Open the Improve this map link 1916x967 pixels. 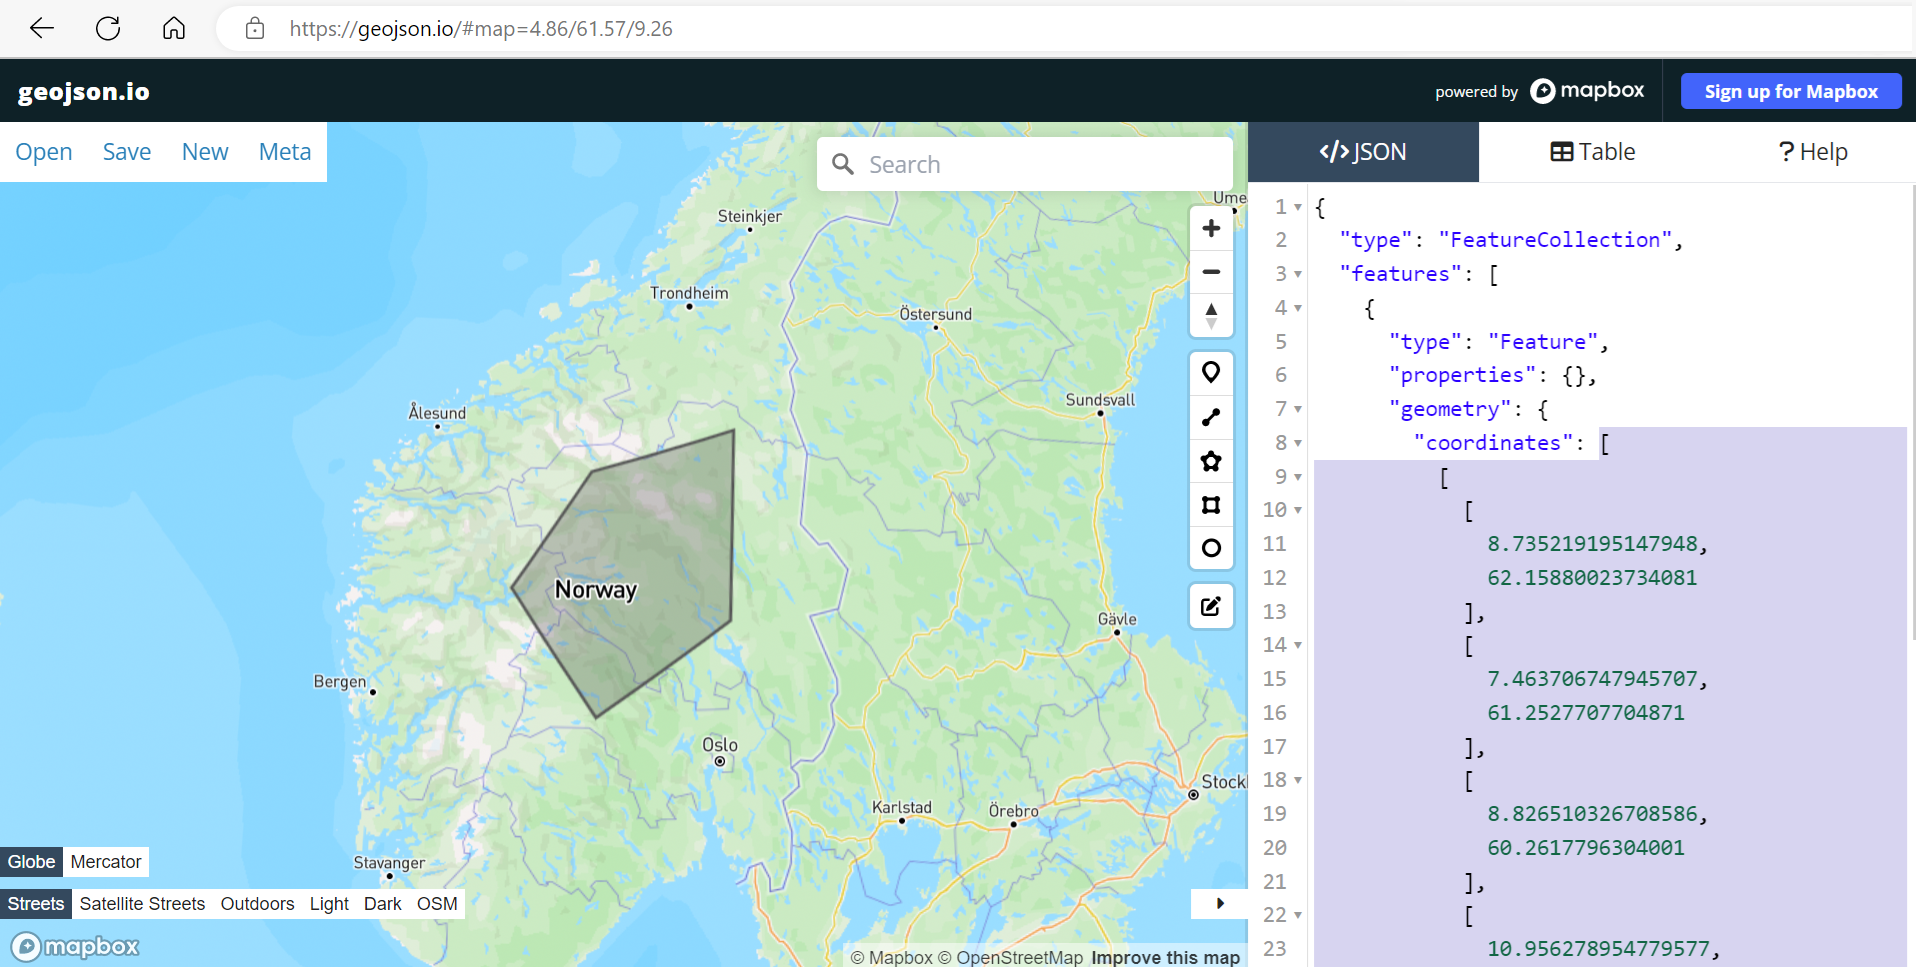pos(1165,957)
